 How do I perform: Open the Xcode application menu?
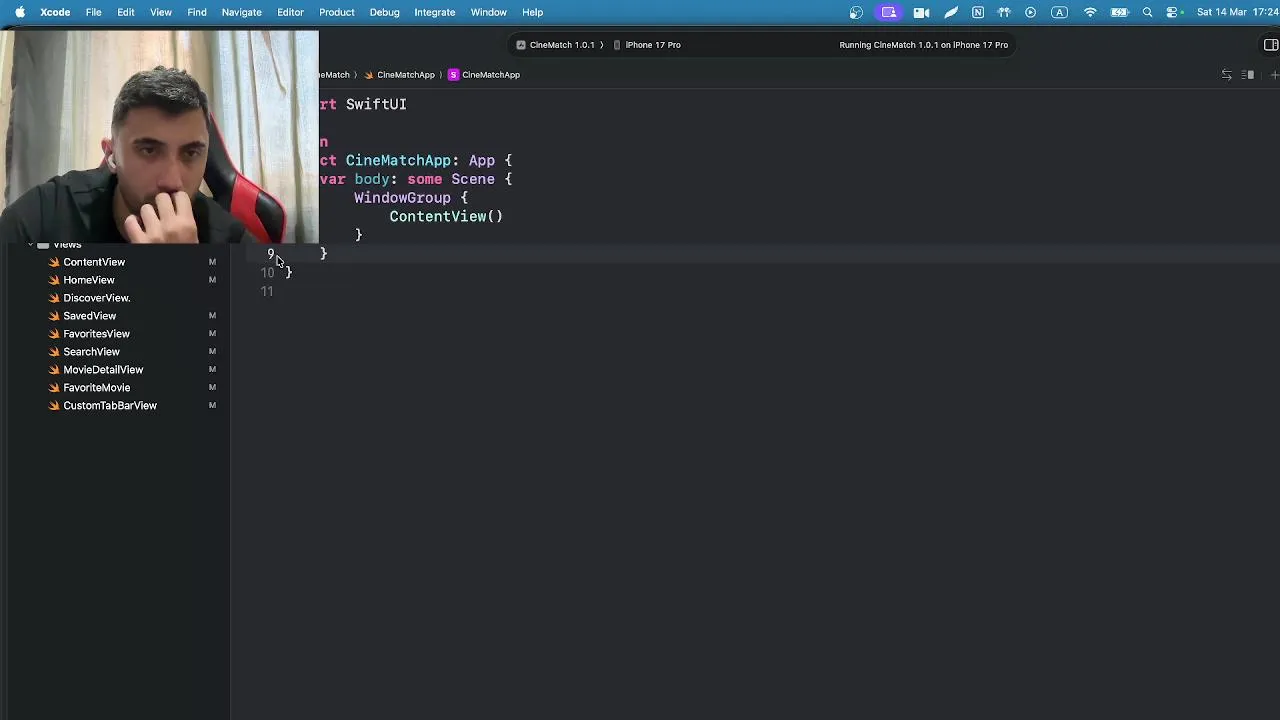click(x=55, y=12)
